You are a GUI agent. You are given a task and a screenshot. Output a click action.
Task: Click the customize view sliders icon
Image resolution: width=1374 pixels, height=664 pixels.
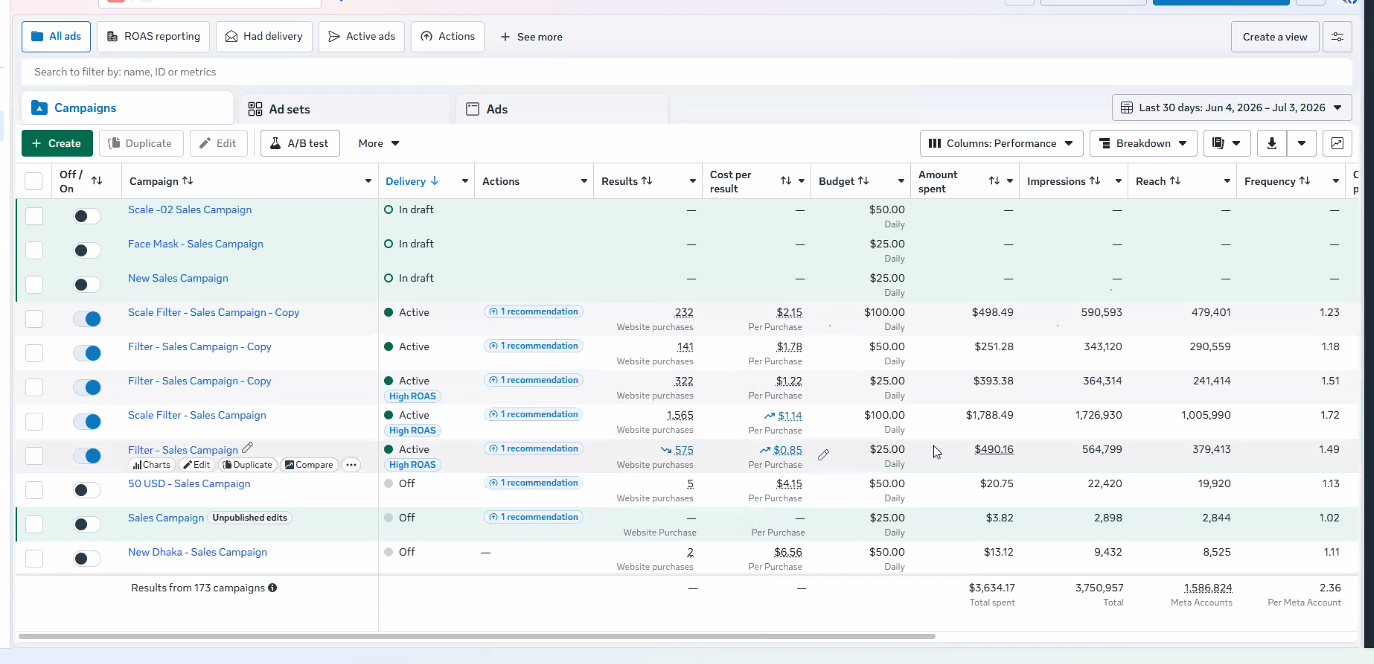[1337, 37]
